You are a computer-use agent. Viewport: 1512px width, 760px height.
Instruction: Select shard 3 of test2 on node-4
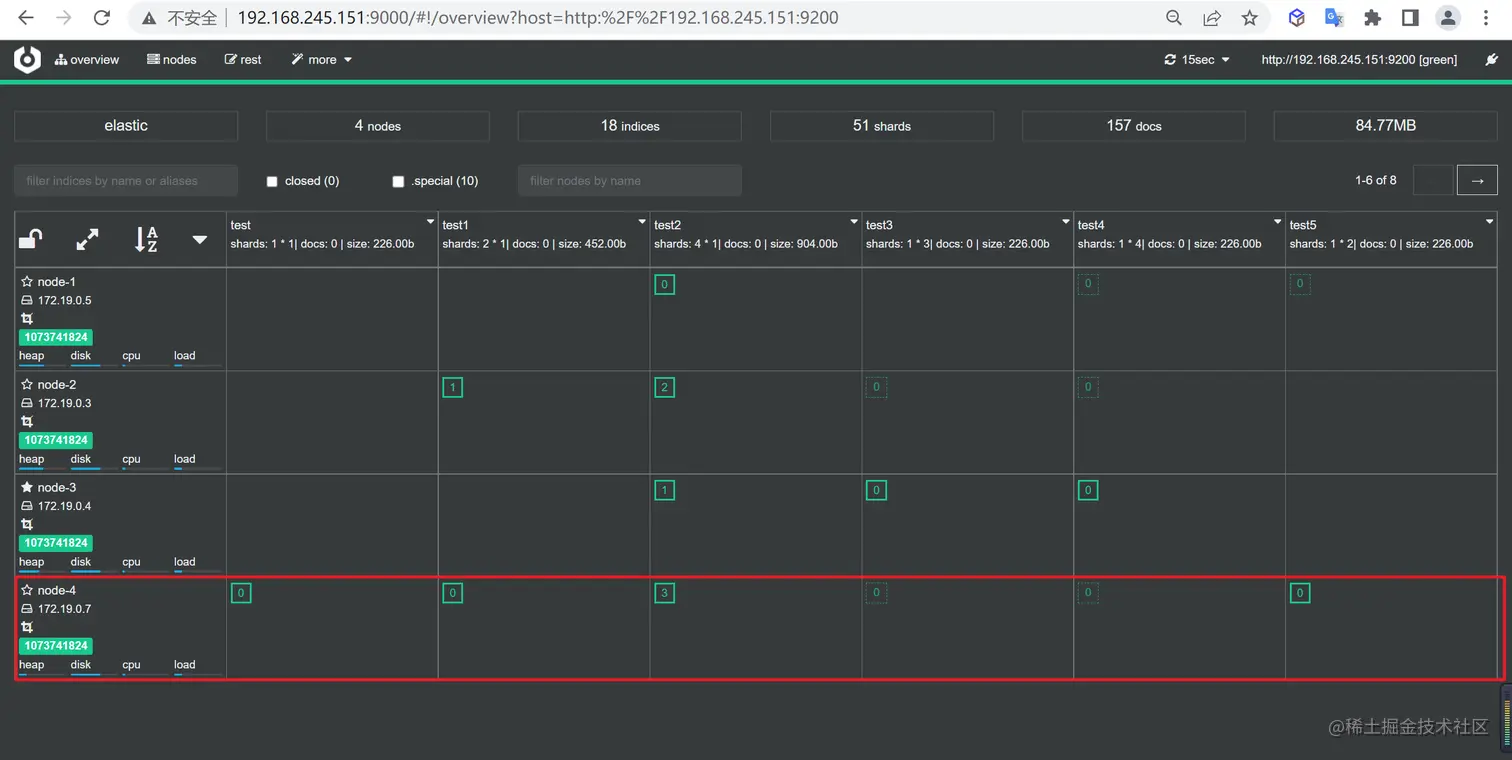click(x=664, y=594)
